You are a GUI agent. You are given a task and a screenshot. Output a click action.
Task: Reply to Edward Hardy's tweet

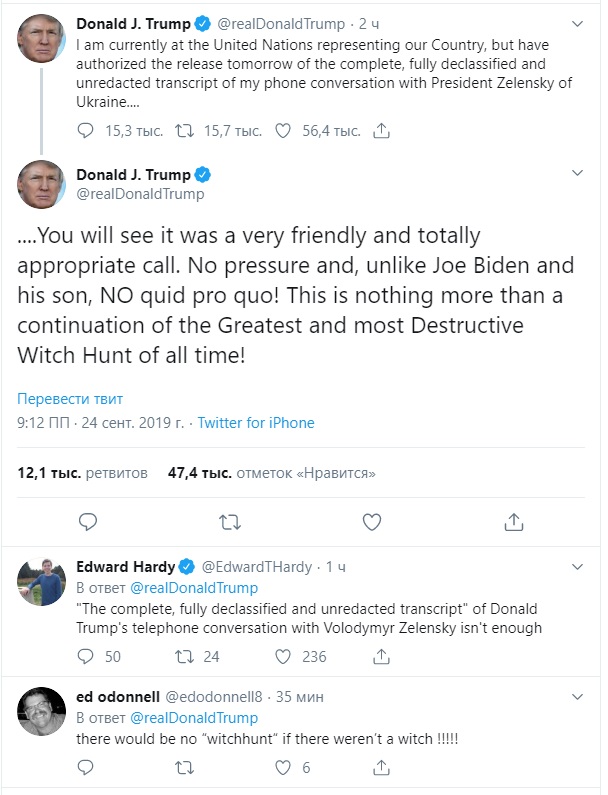[x=87, y=657]
